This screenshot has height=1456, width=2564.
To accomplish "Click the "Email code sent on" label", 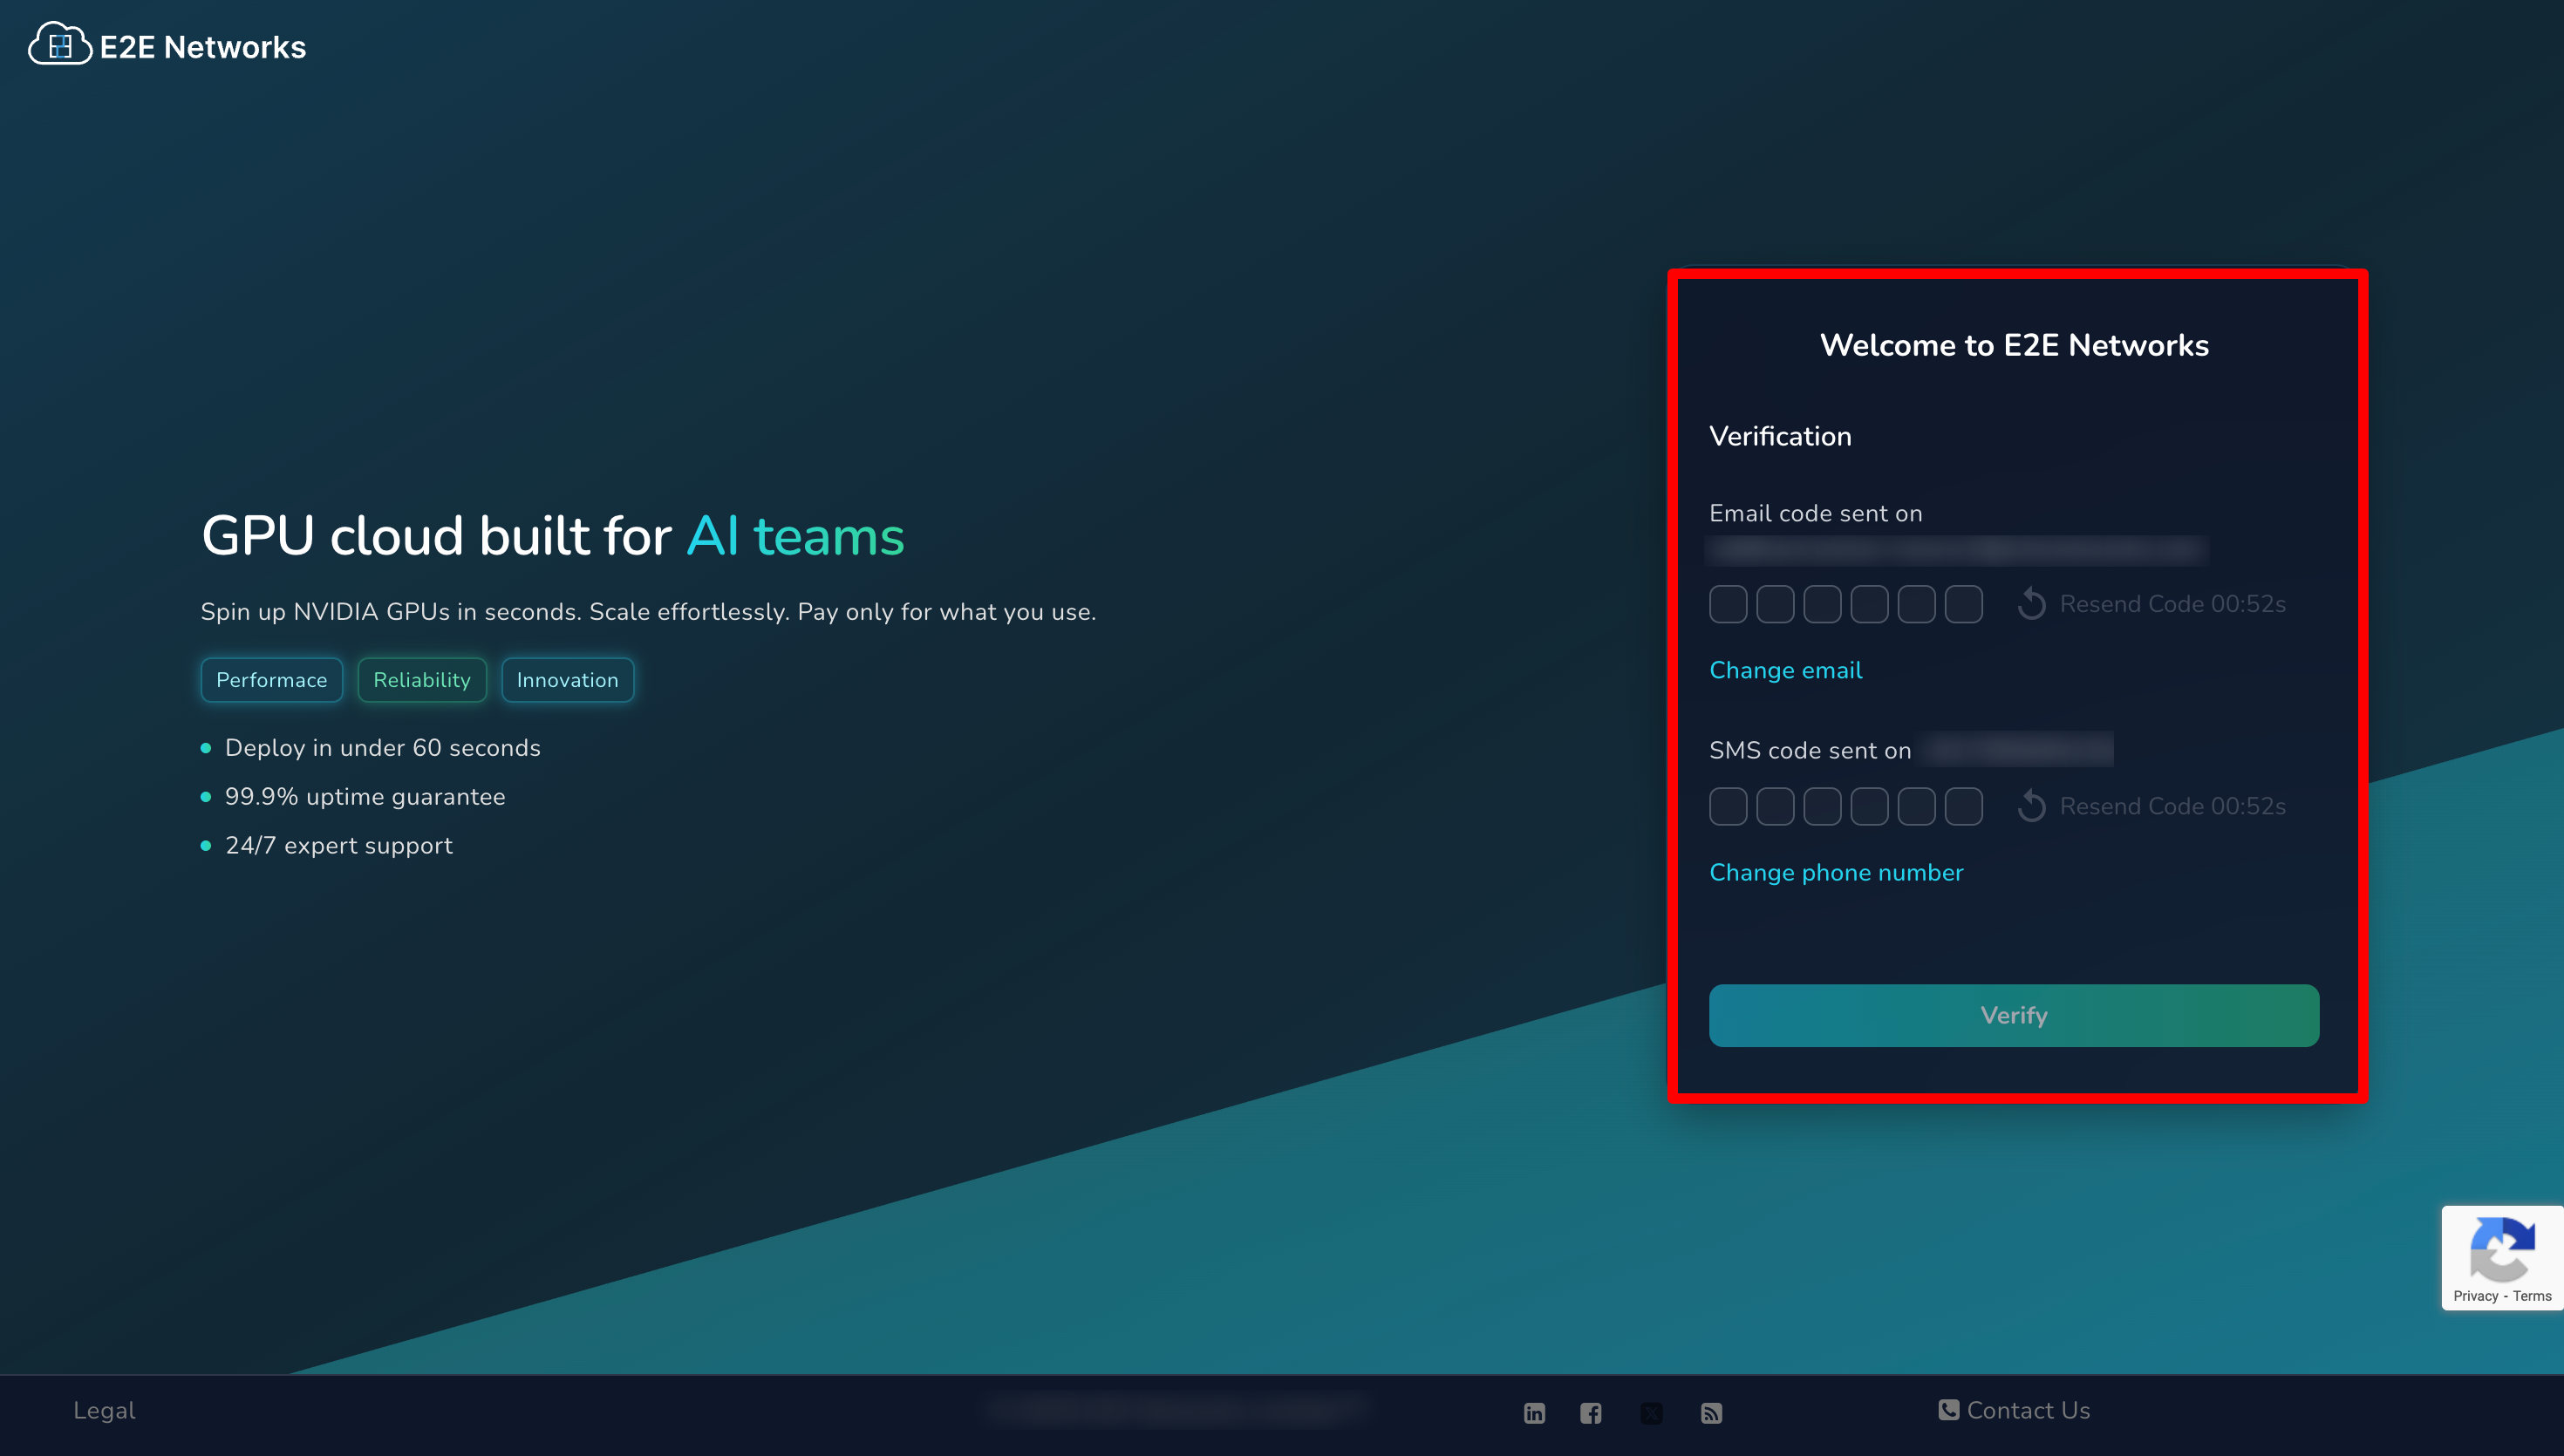I will click(x=1816, y=513).
